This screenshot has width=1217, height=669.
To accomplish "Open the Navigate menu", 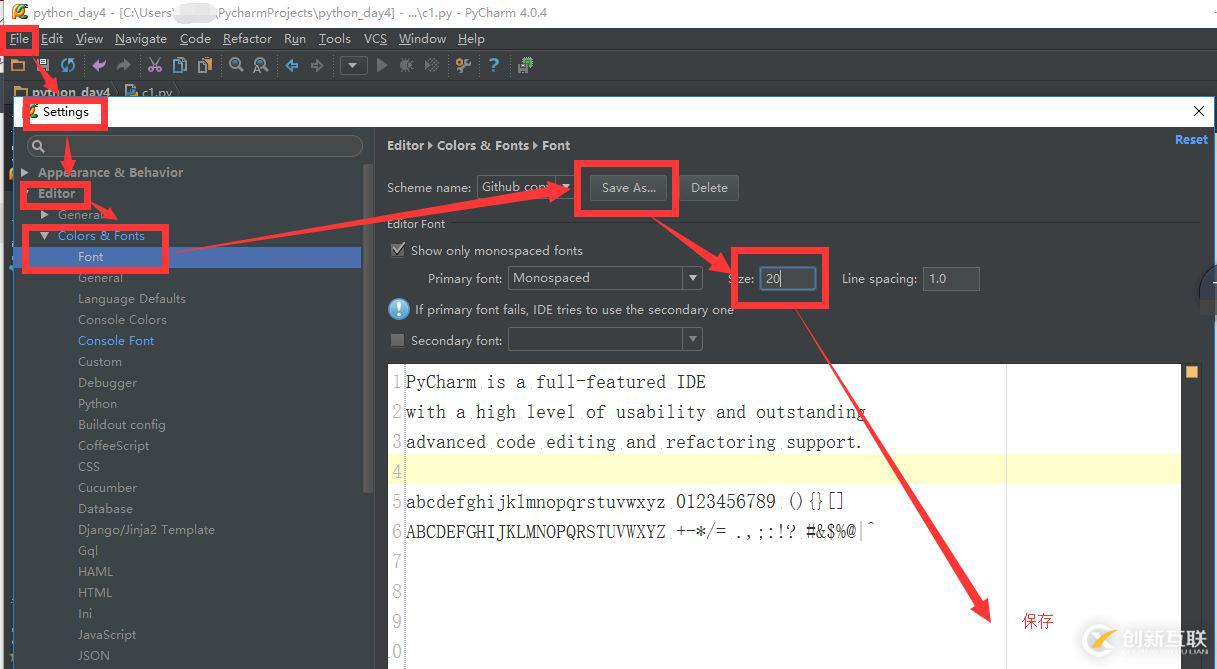I will coord(141,38).
